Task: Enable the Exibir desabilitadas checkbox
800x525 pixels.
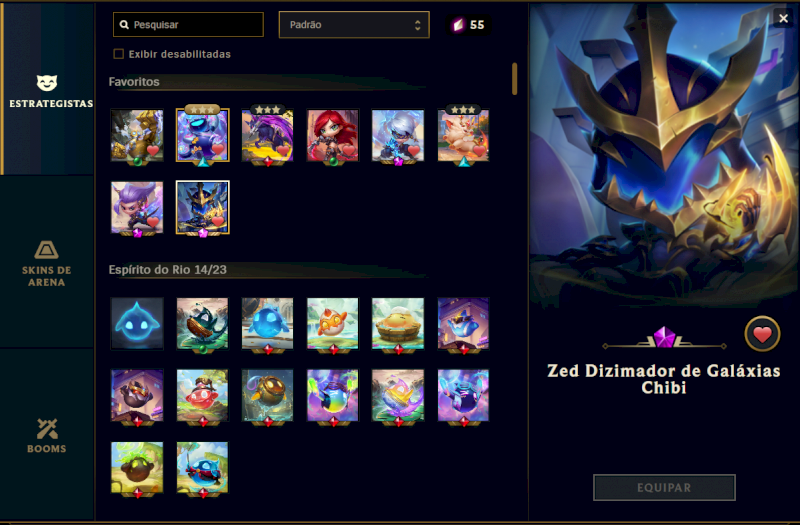Action: 118,54
